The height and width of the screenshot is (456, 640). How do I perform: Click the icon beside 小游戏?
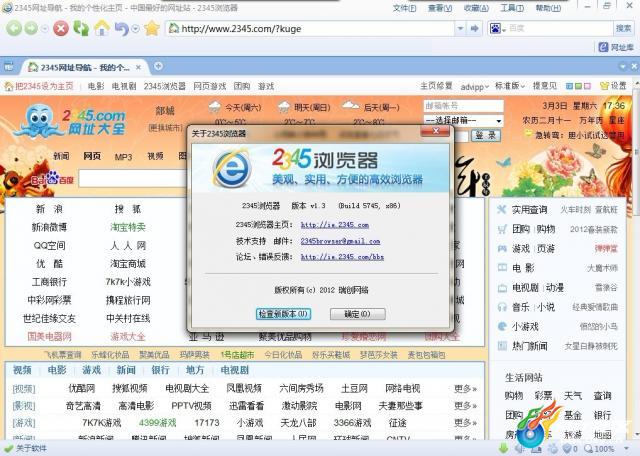pyautogui.click(x=502, y=327)
